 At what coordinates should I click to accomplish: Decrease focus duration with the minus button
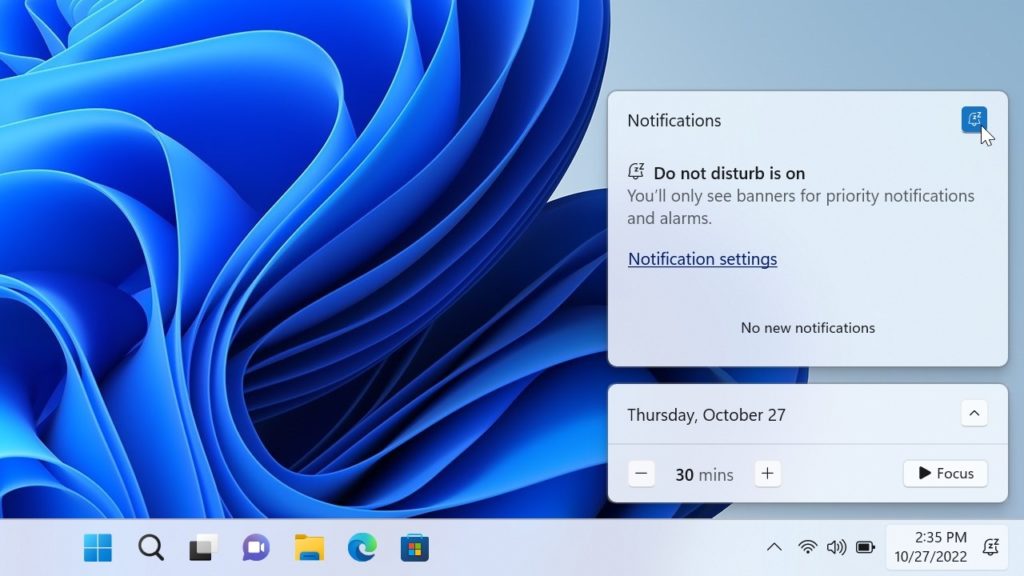[x=641, y=473]
